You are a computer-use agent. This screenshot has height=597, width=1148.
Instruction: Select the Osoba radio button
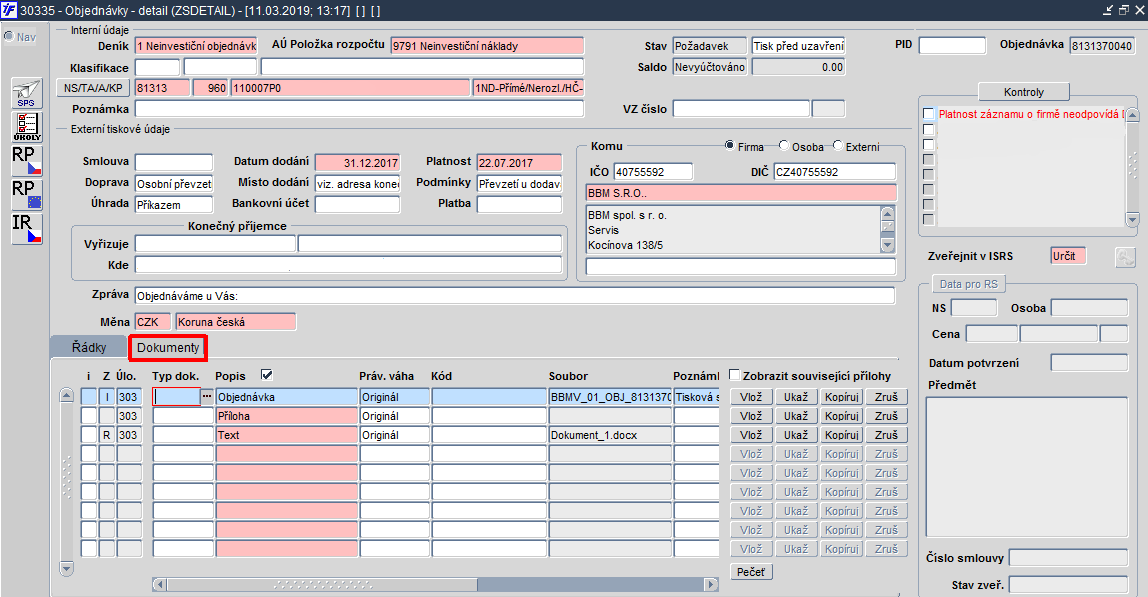[x=783, y=146]
